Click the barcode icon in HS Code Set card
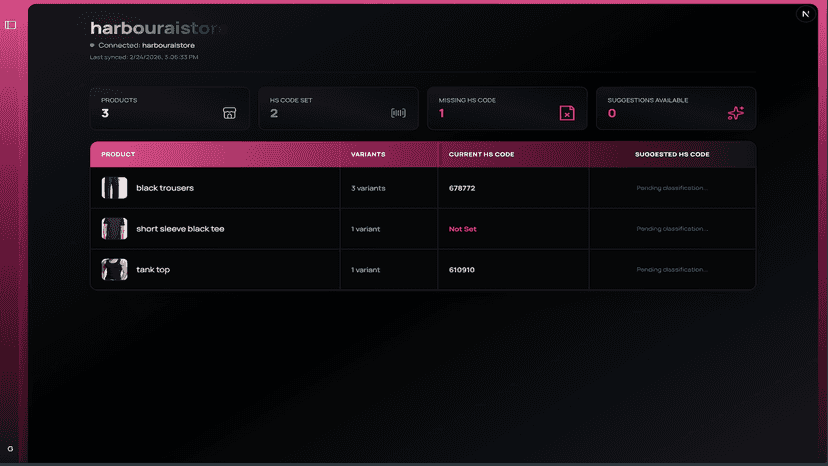The image size is (828, 466). click(398, 113)
